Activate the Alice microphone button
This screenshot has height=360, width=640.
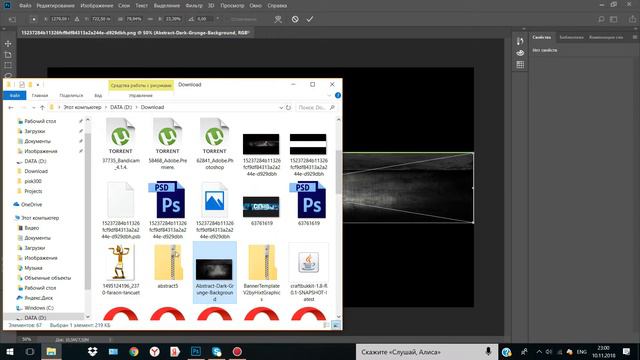[x=488, y=351]
